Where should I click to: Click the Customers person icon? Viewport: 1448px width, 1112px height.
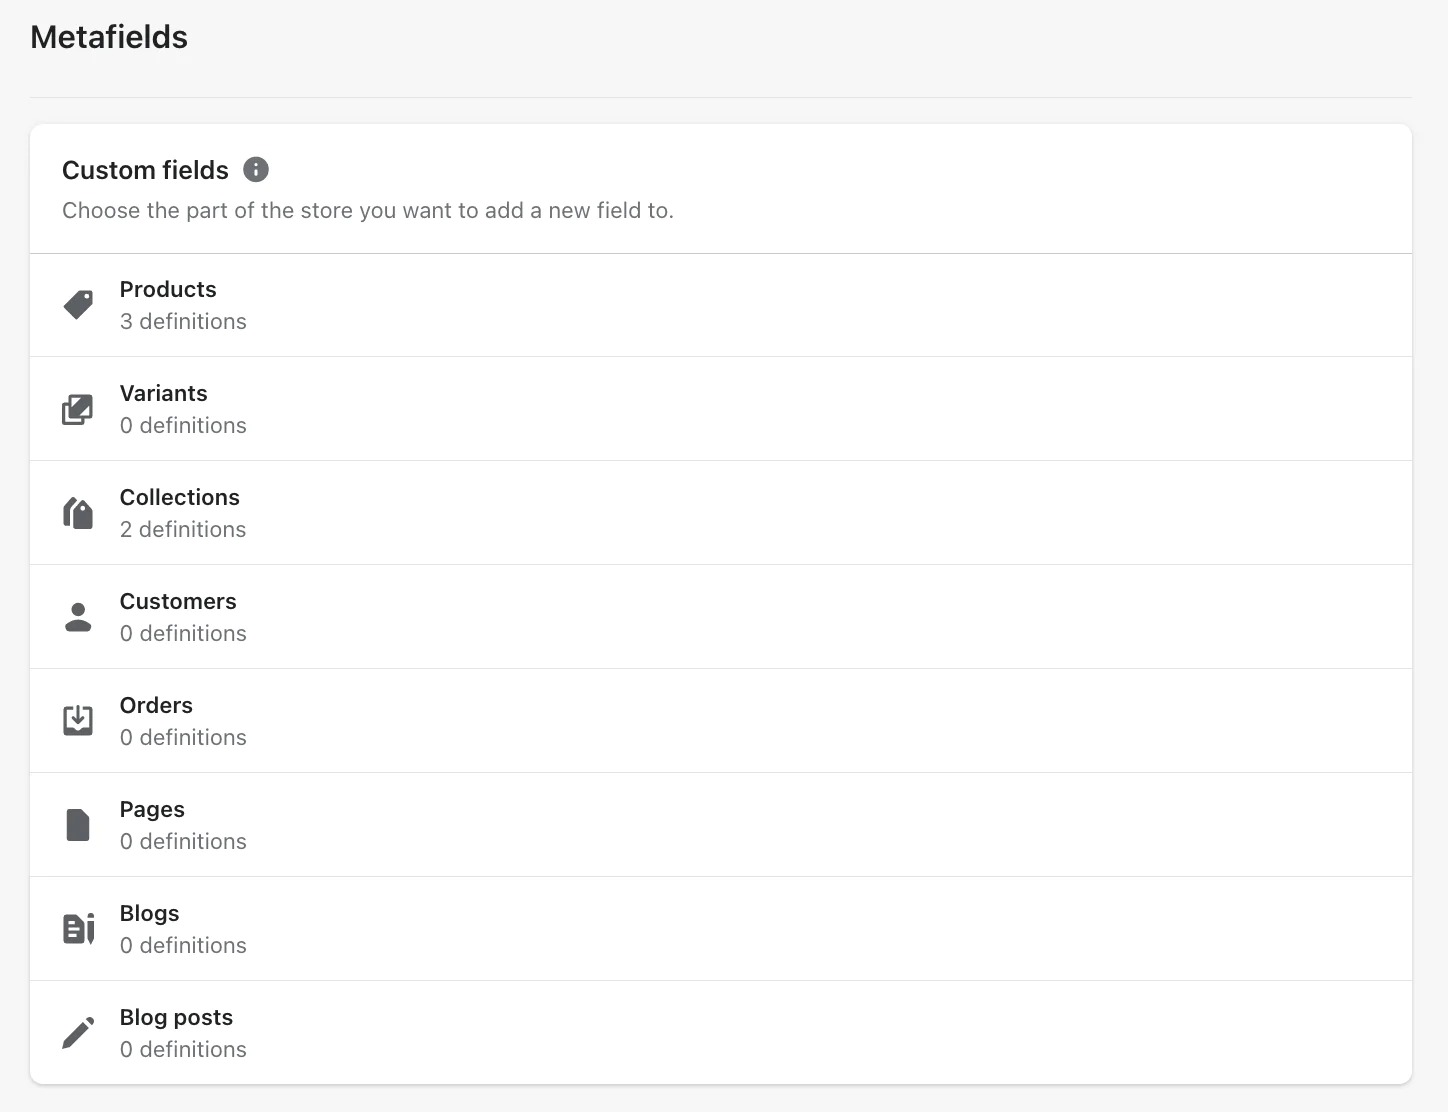point(78,617)
